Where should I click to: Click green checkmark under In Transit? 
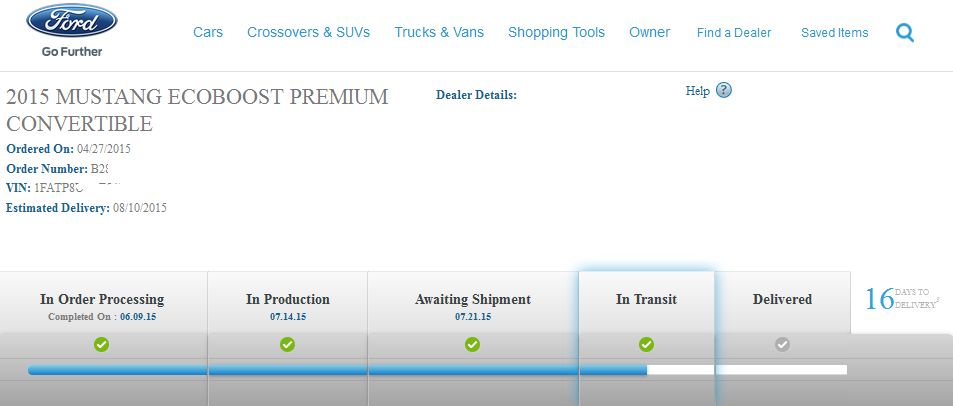(x=647, y=345)
